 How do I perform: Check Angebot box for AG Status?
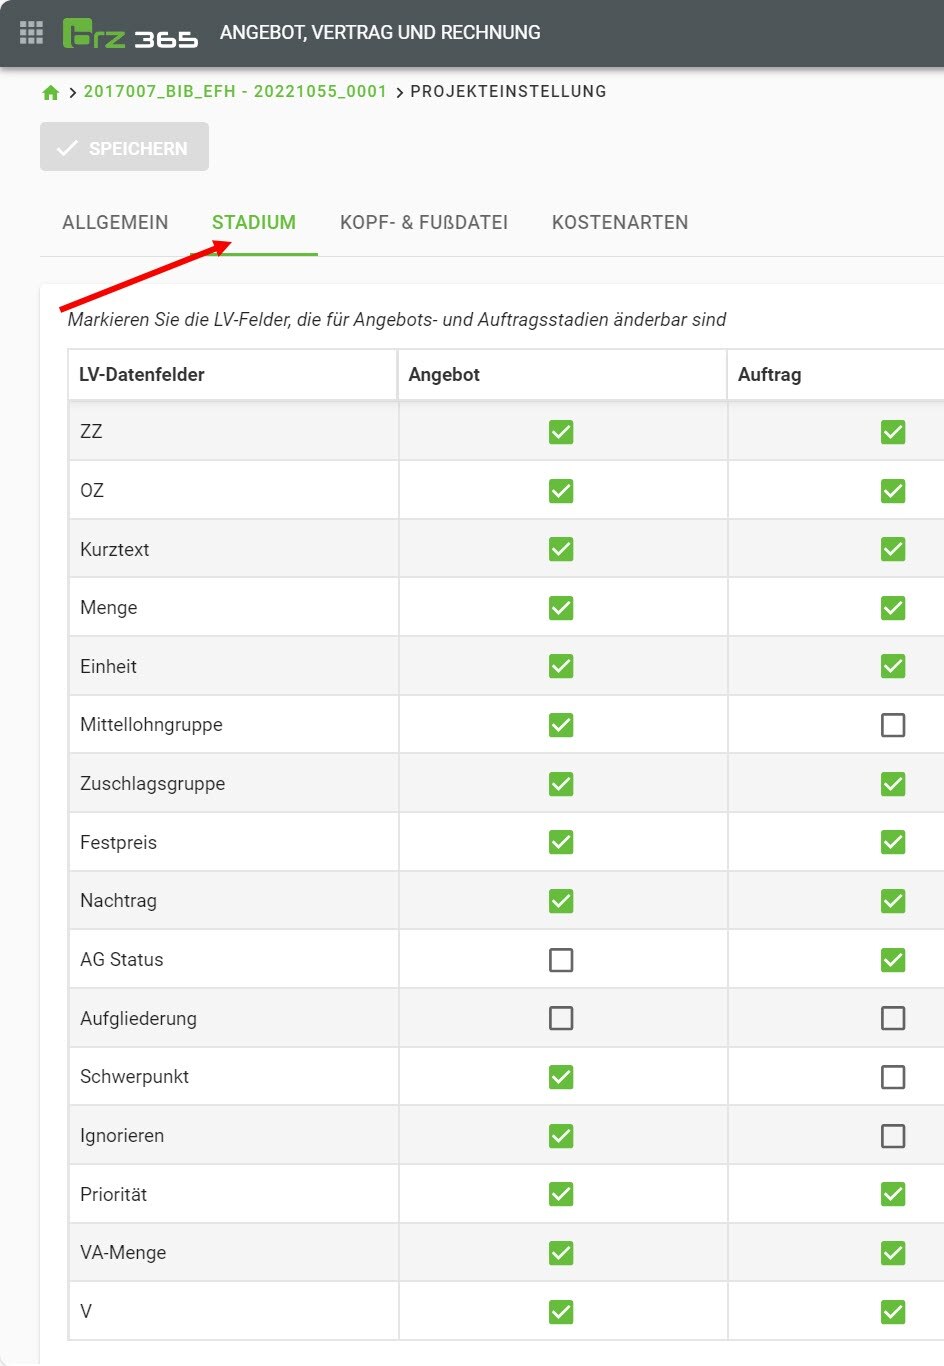point(561,960)
